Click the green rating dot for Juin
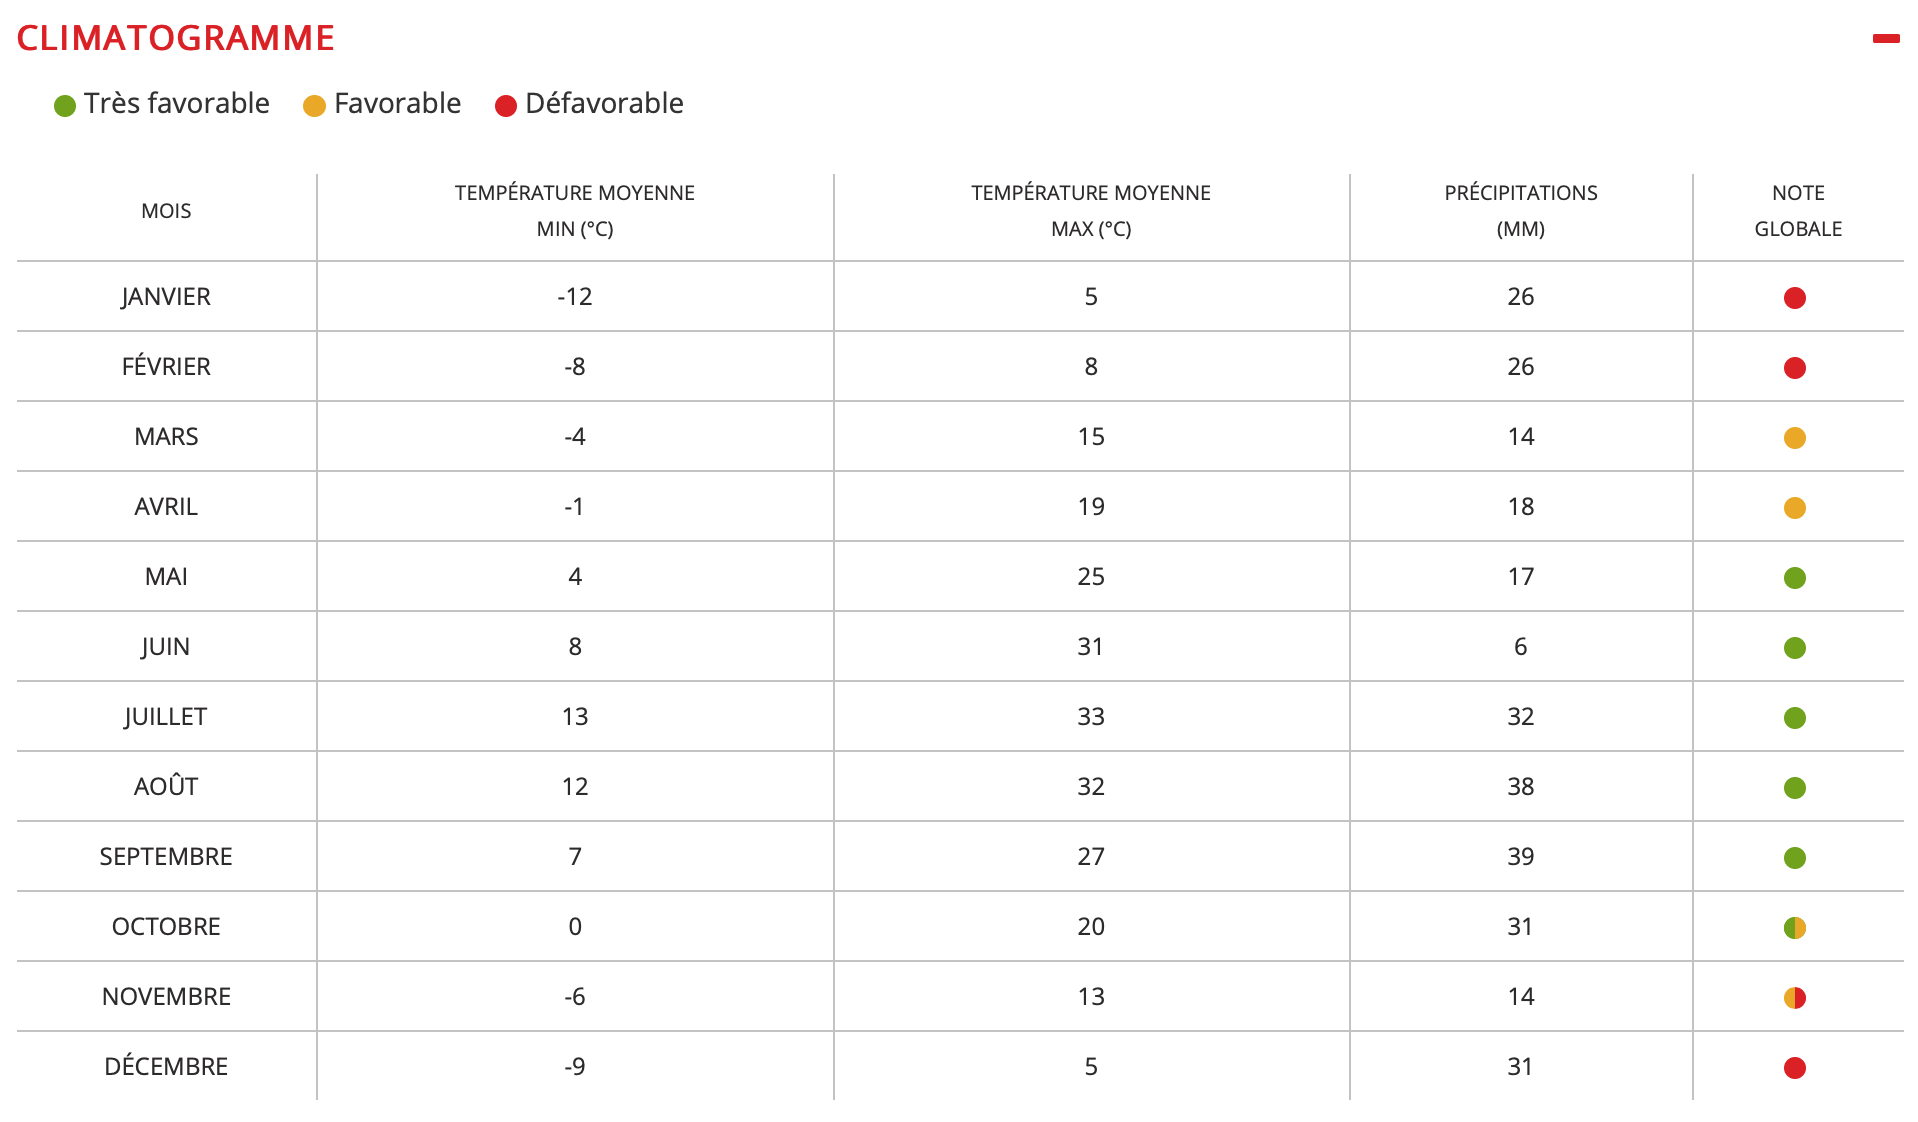The width and height of the screenshot is (1918, 1122). (x=1794, y=648)
